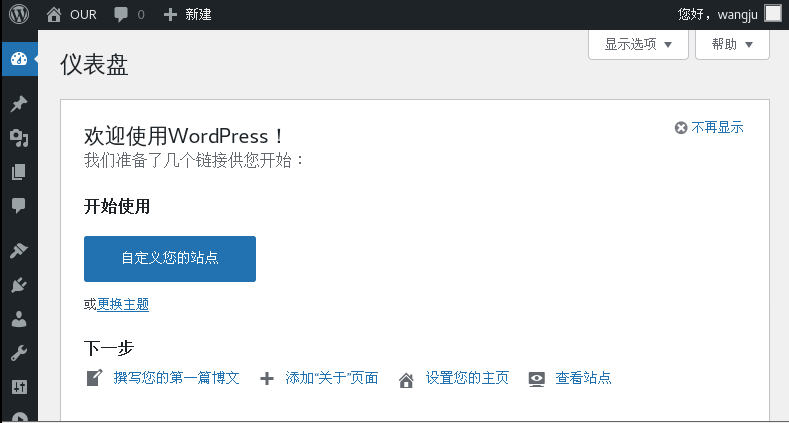789x423 pixels.
Task: Click the 我们准备了几个链接供您开始 subtitle
Action: 194,160
